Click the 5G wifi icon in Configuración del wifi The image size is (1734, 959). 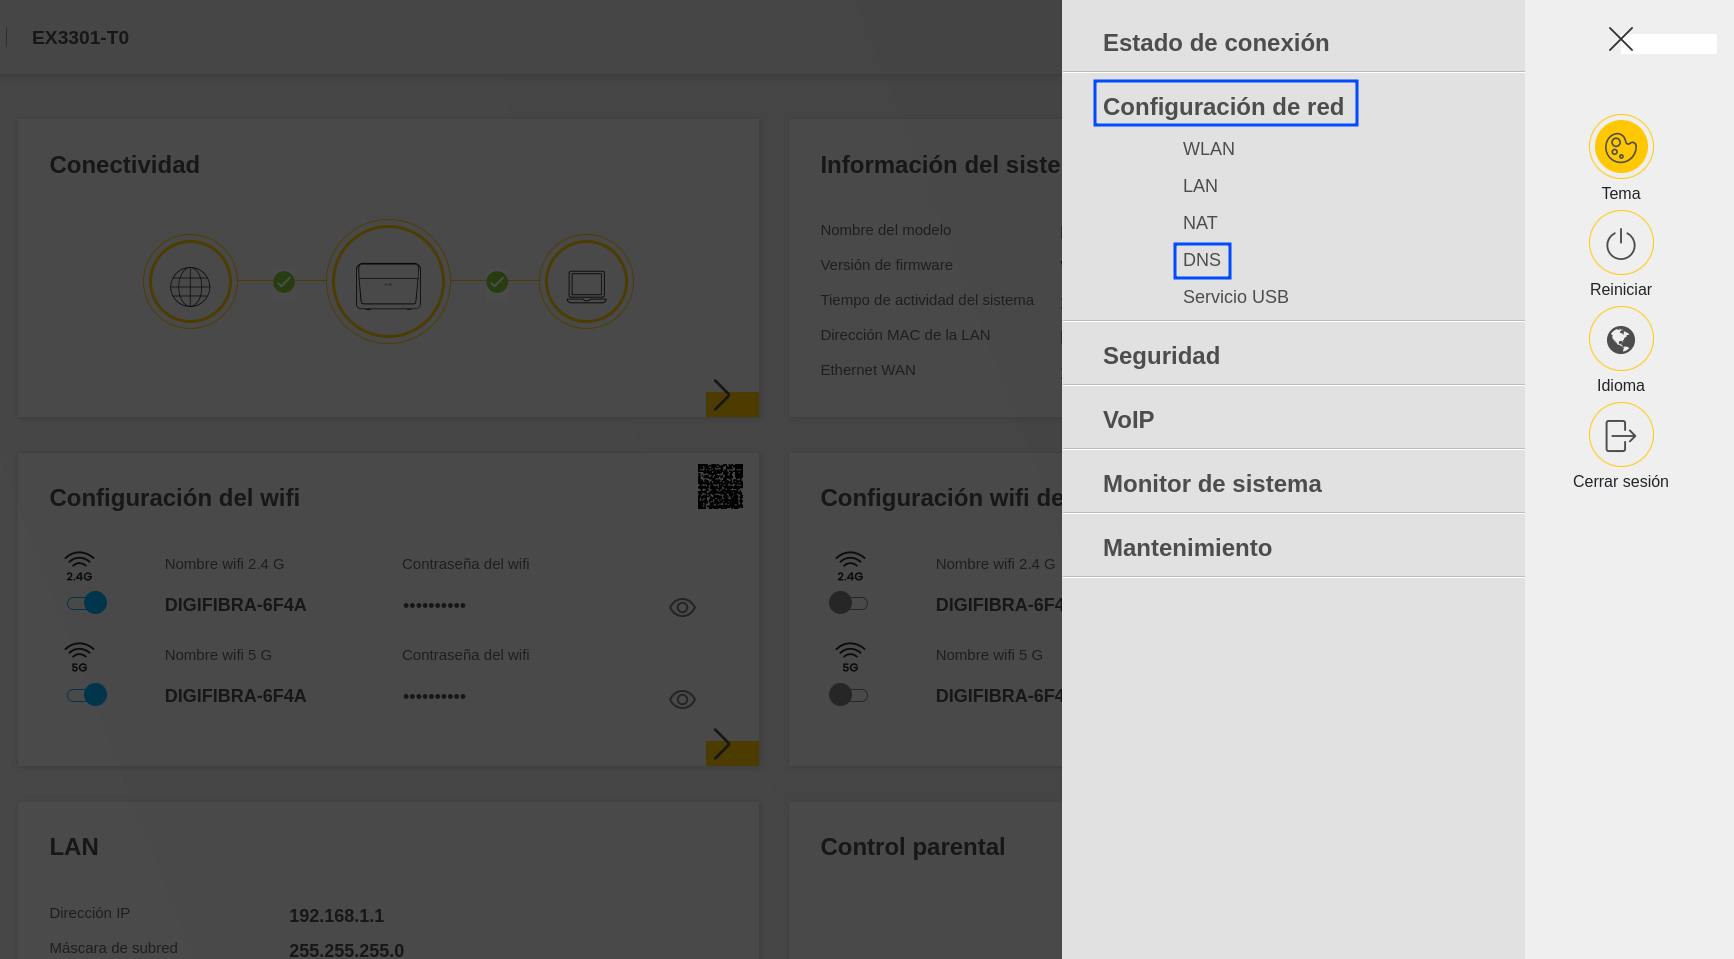[x=79, y=657]
